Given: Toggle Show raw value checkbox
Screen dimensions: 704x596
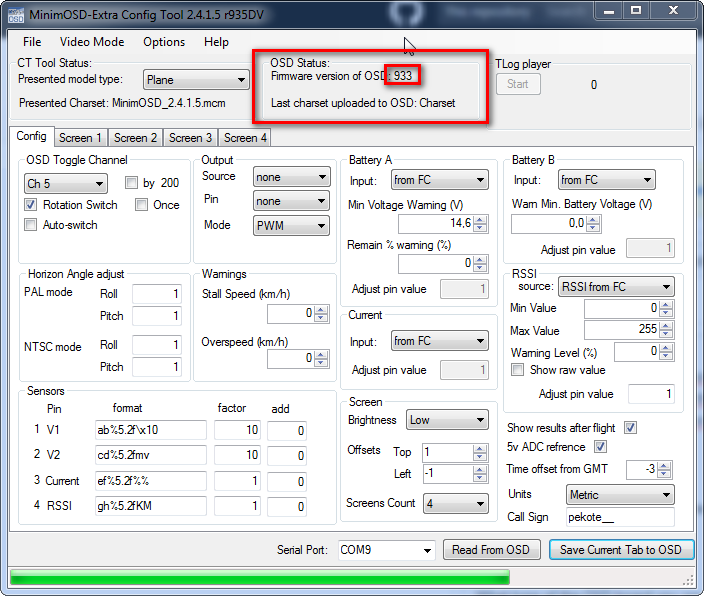Looking at the screenshot, I should [x=518, y=370].
